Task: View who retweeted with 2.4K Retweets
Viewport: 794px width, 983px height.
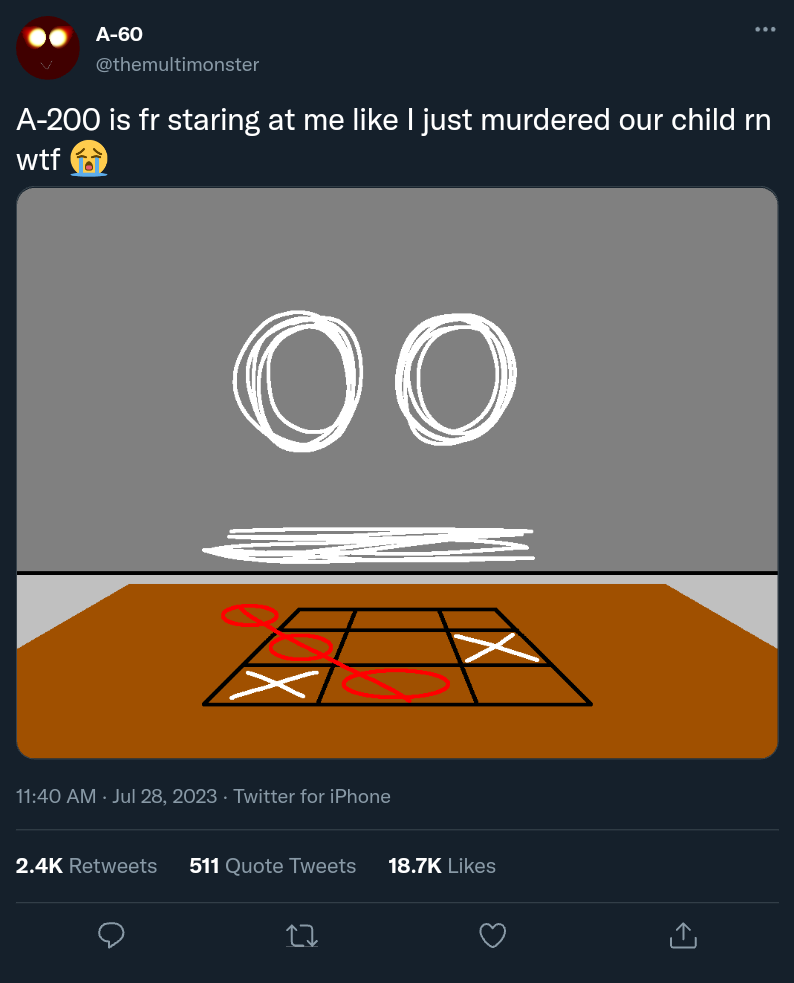Action: 86,866
